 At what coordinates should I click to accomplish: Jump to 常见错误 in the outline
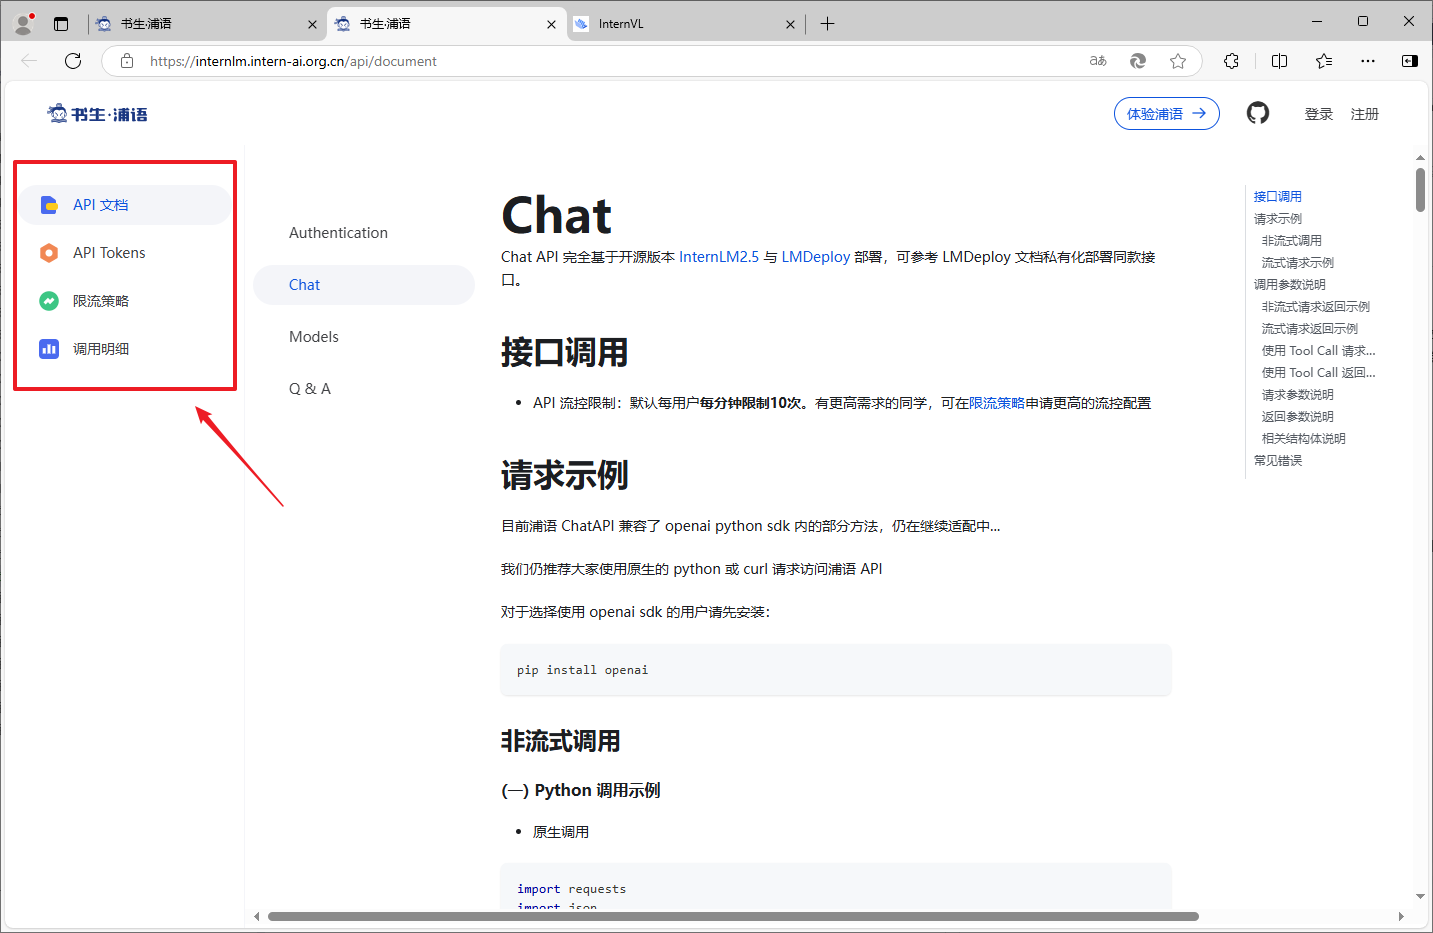point(1278,461)
